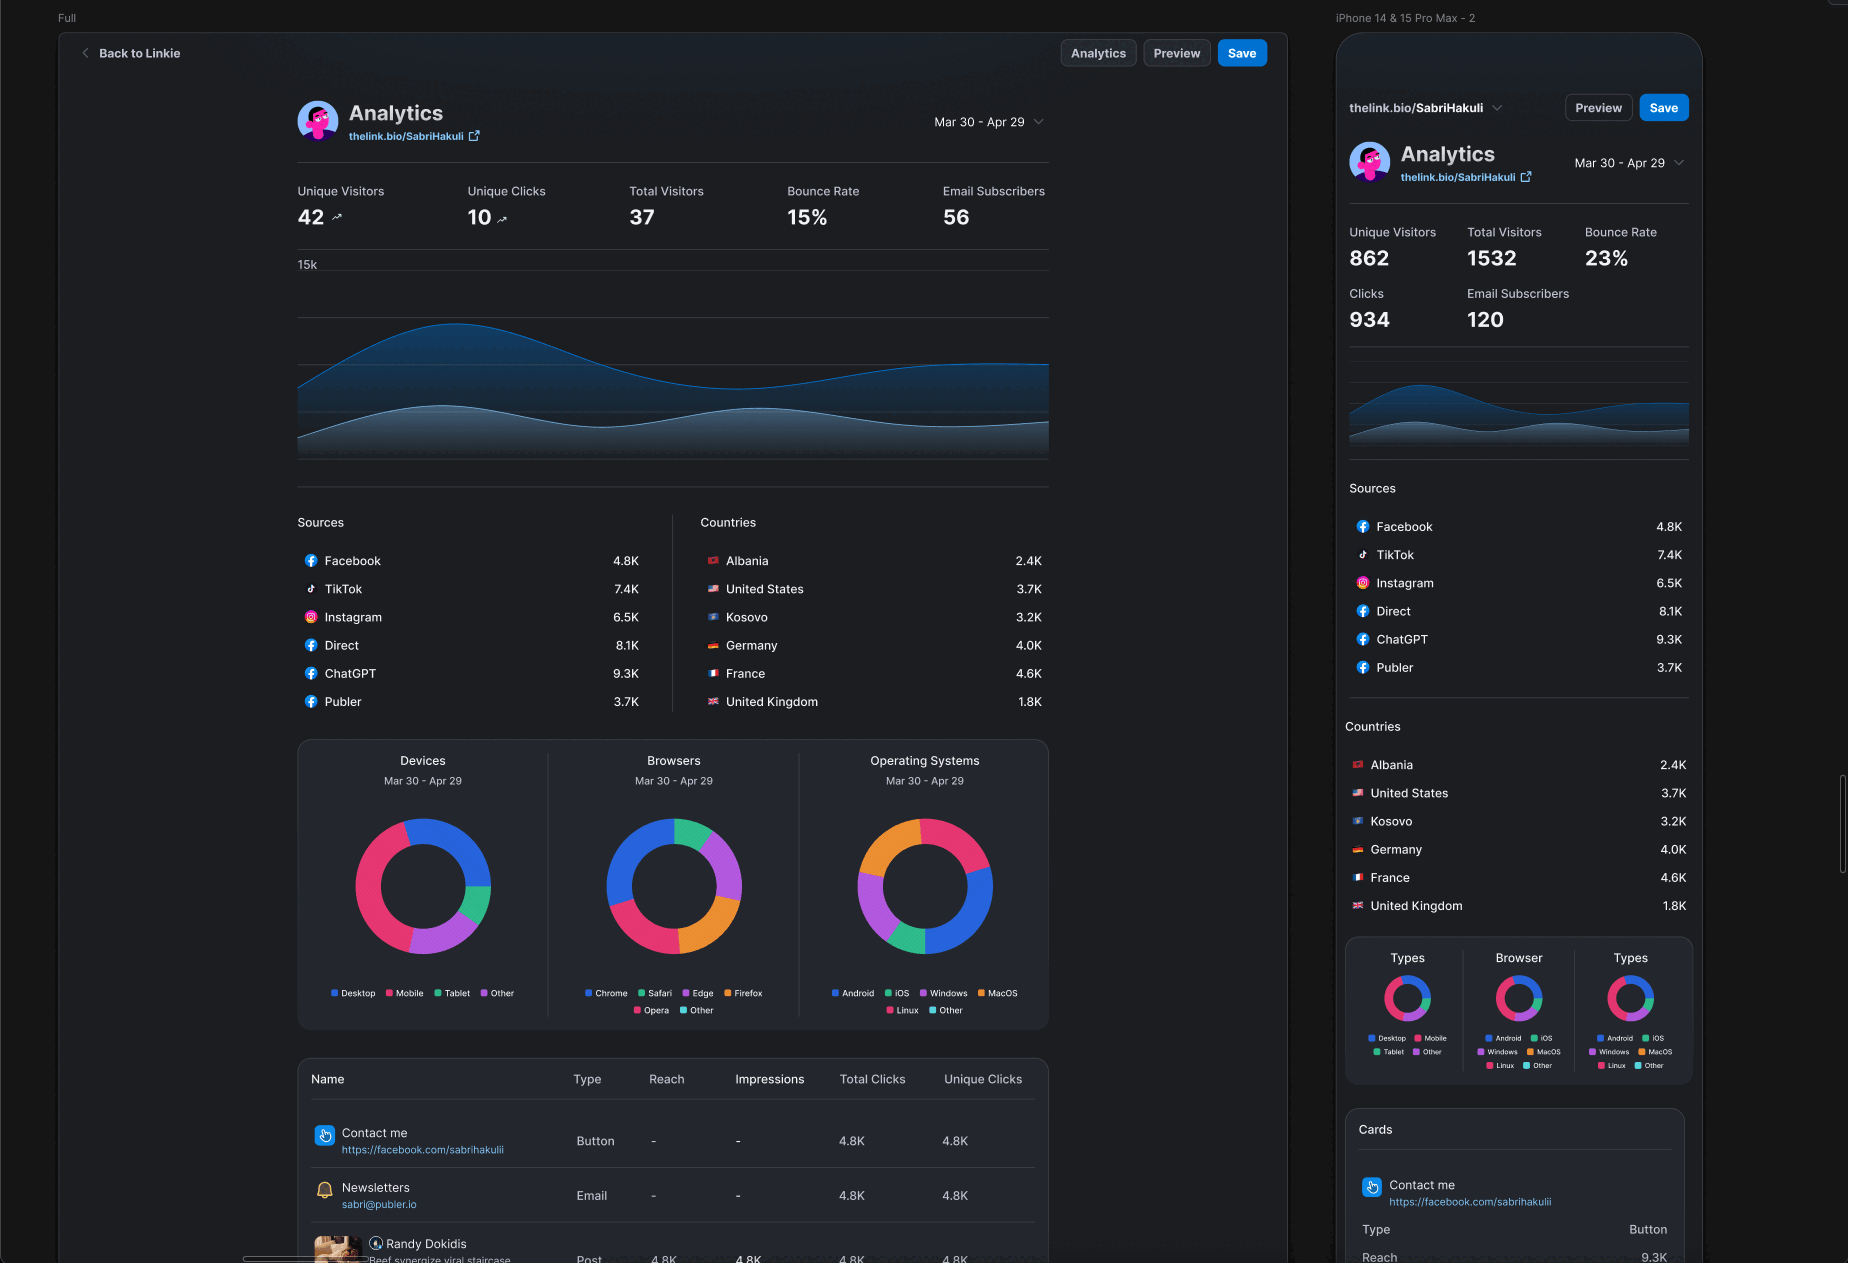The height and width of the screenshot is (1266, 1849).
Task: Open the external link icon next to thelink.bio/SabriHakuli
Action: [473, 136]
